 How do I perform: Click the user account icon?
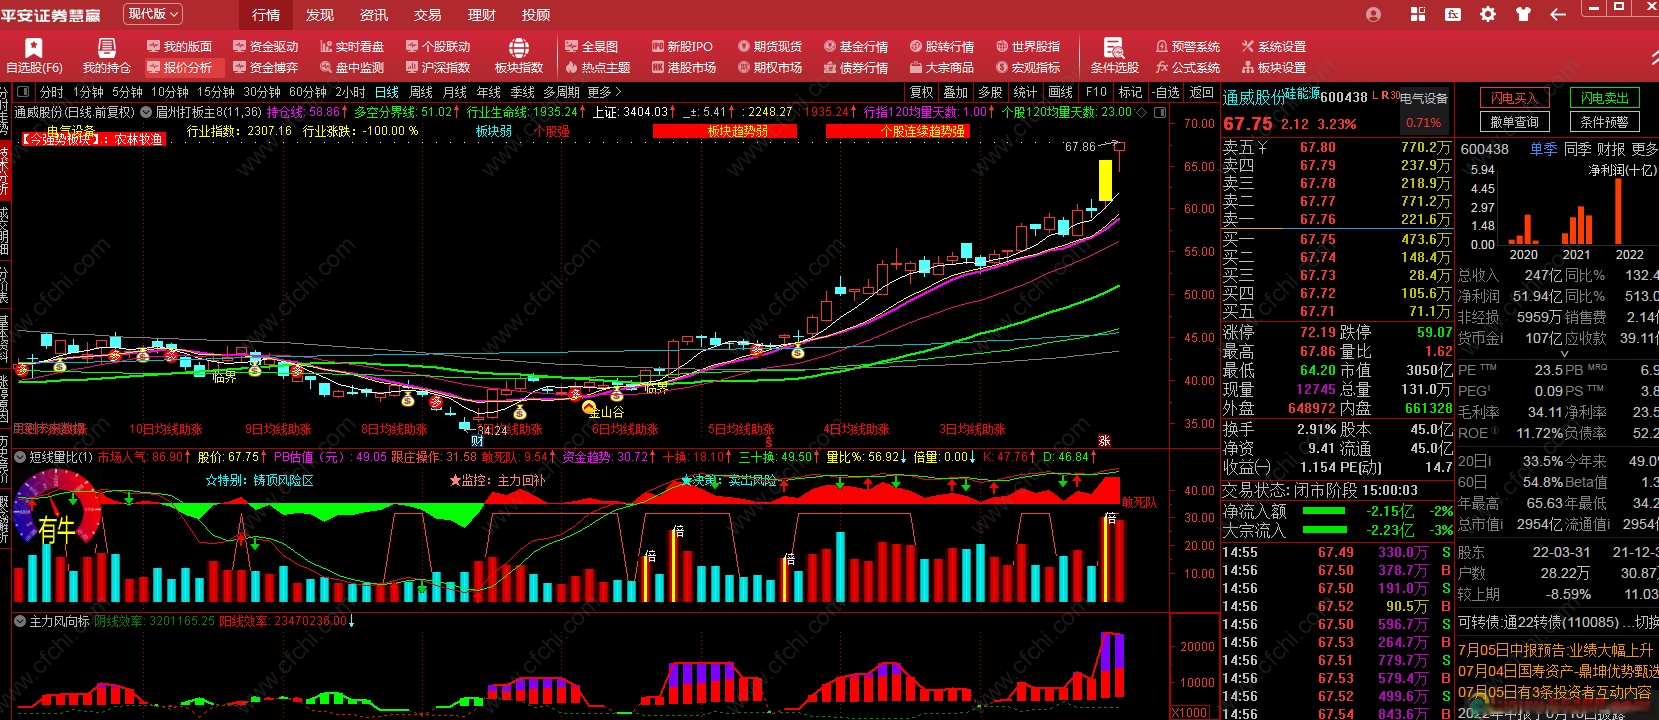[1373, 14]
